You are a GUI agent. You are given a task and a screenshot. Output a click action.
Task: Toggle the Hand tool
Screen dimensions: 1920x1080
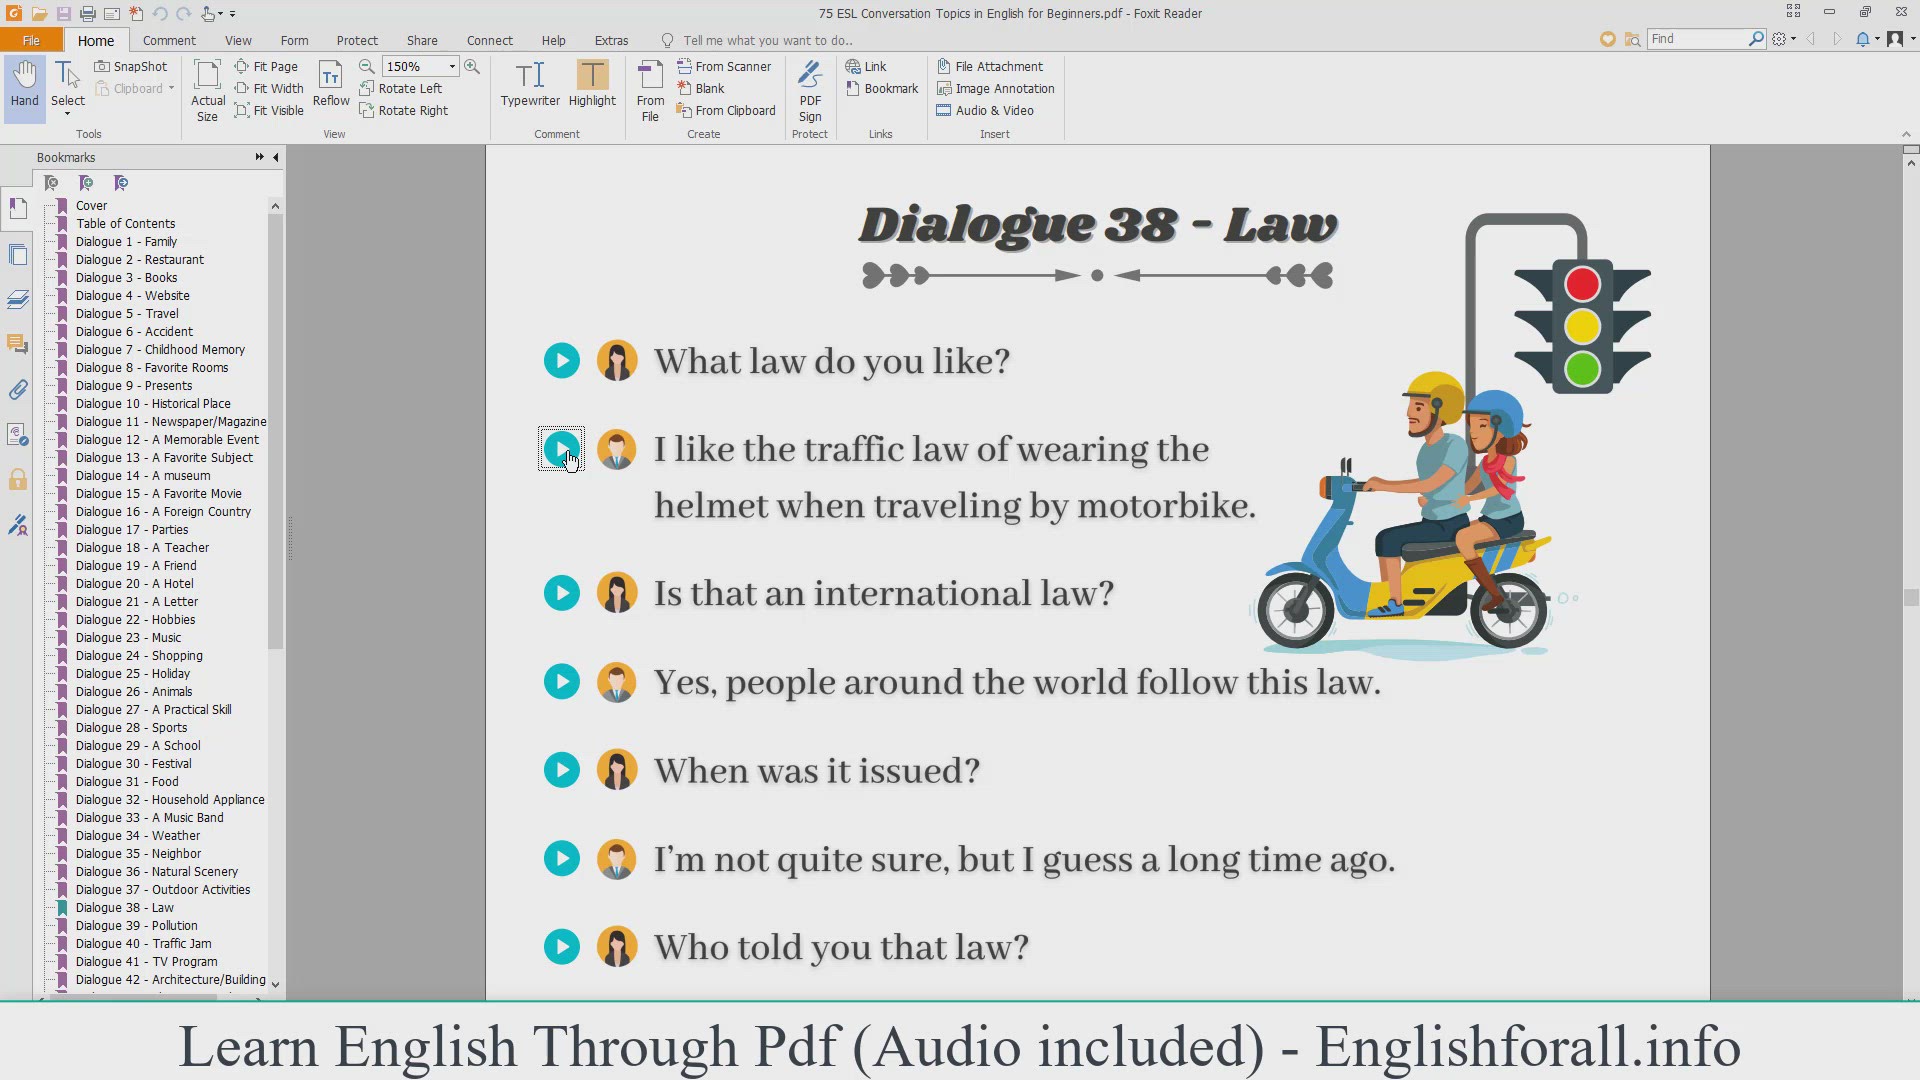[24, 84]
